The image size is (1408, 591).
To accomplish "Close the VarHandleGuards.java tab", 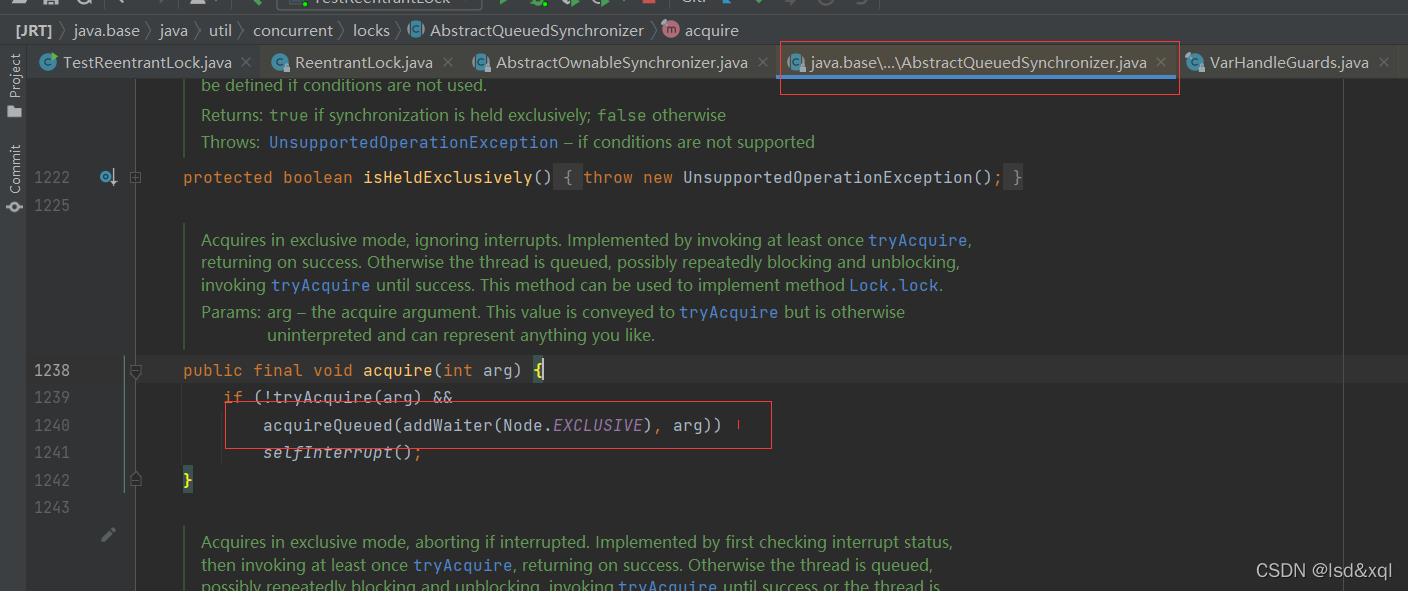I will (1384, 62).
